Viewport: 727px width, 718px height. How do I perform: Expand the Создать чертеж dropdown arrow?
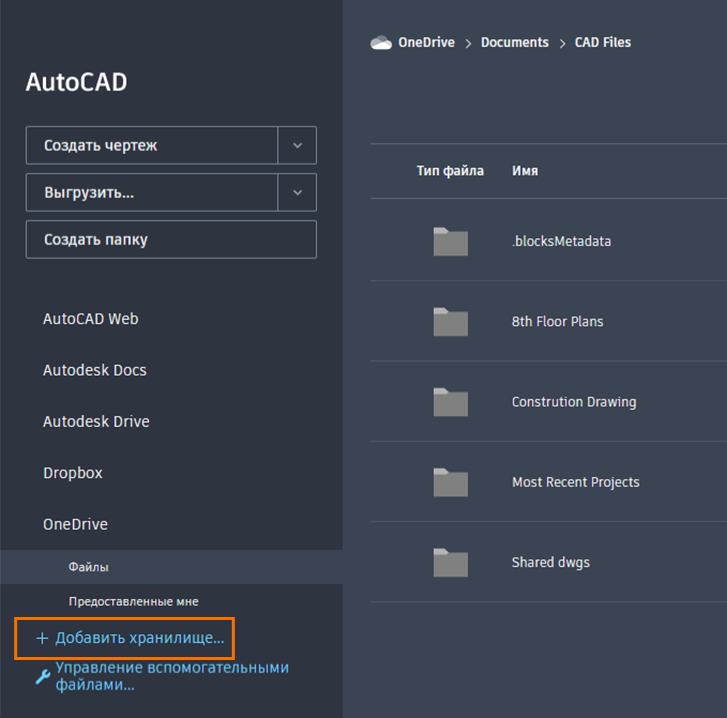click(x=297, y=145)
